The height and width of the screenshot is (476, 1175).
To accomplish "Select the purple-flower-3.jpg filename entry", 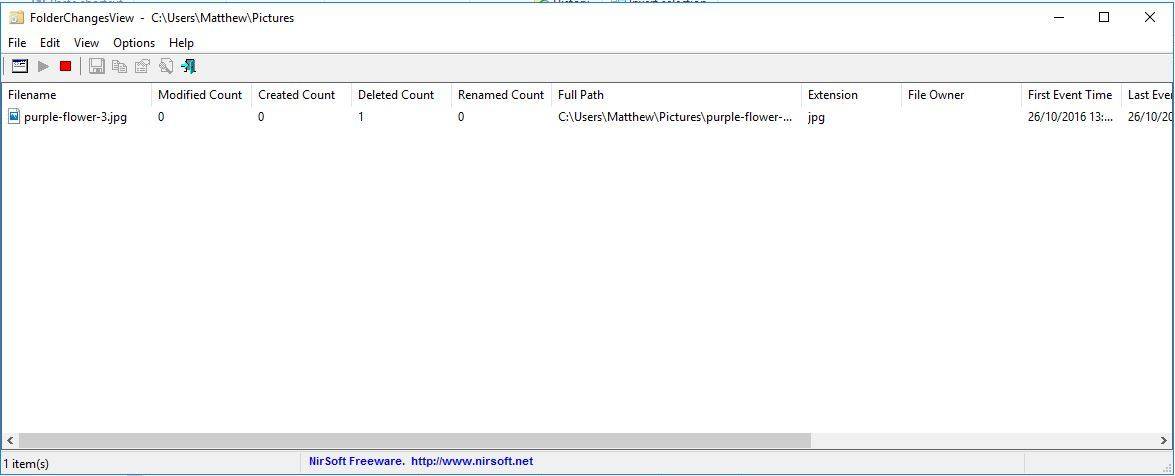I will pos(75,117).
